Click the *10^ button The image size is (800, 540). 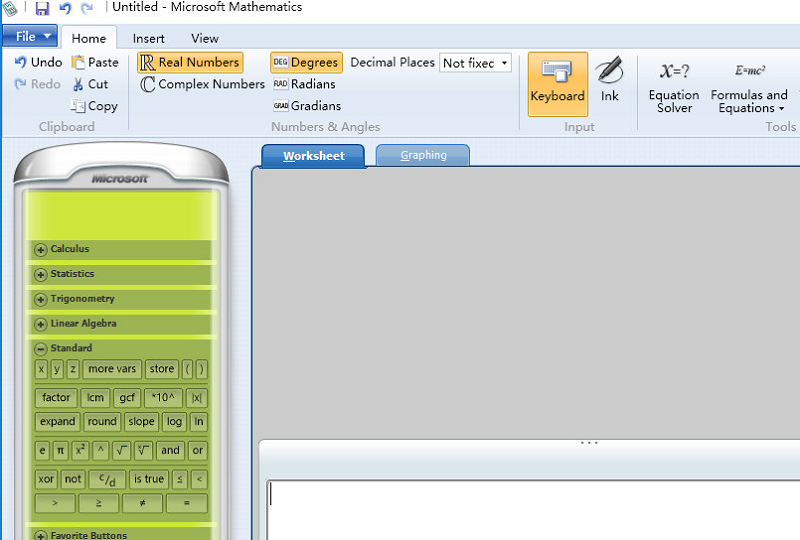(163, 398)
